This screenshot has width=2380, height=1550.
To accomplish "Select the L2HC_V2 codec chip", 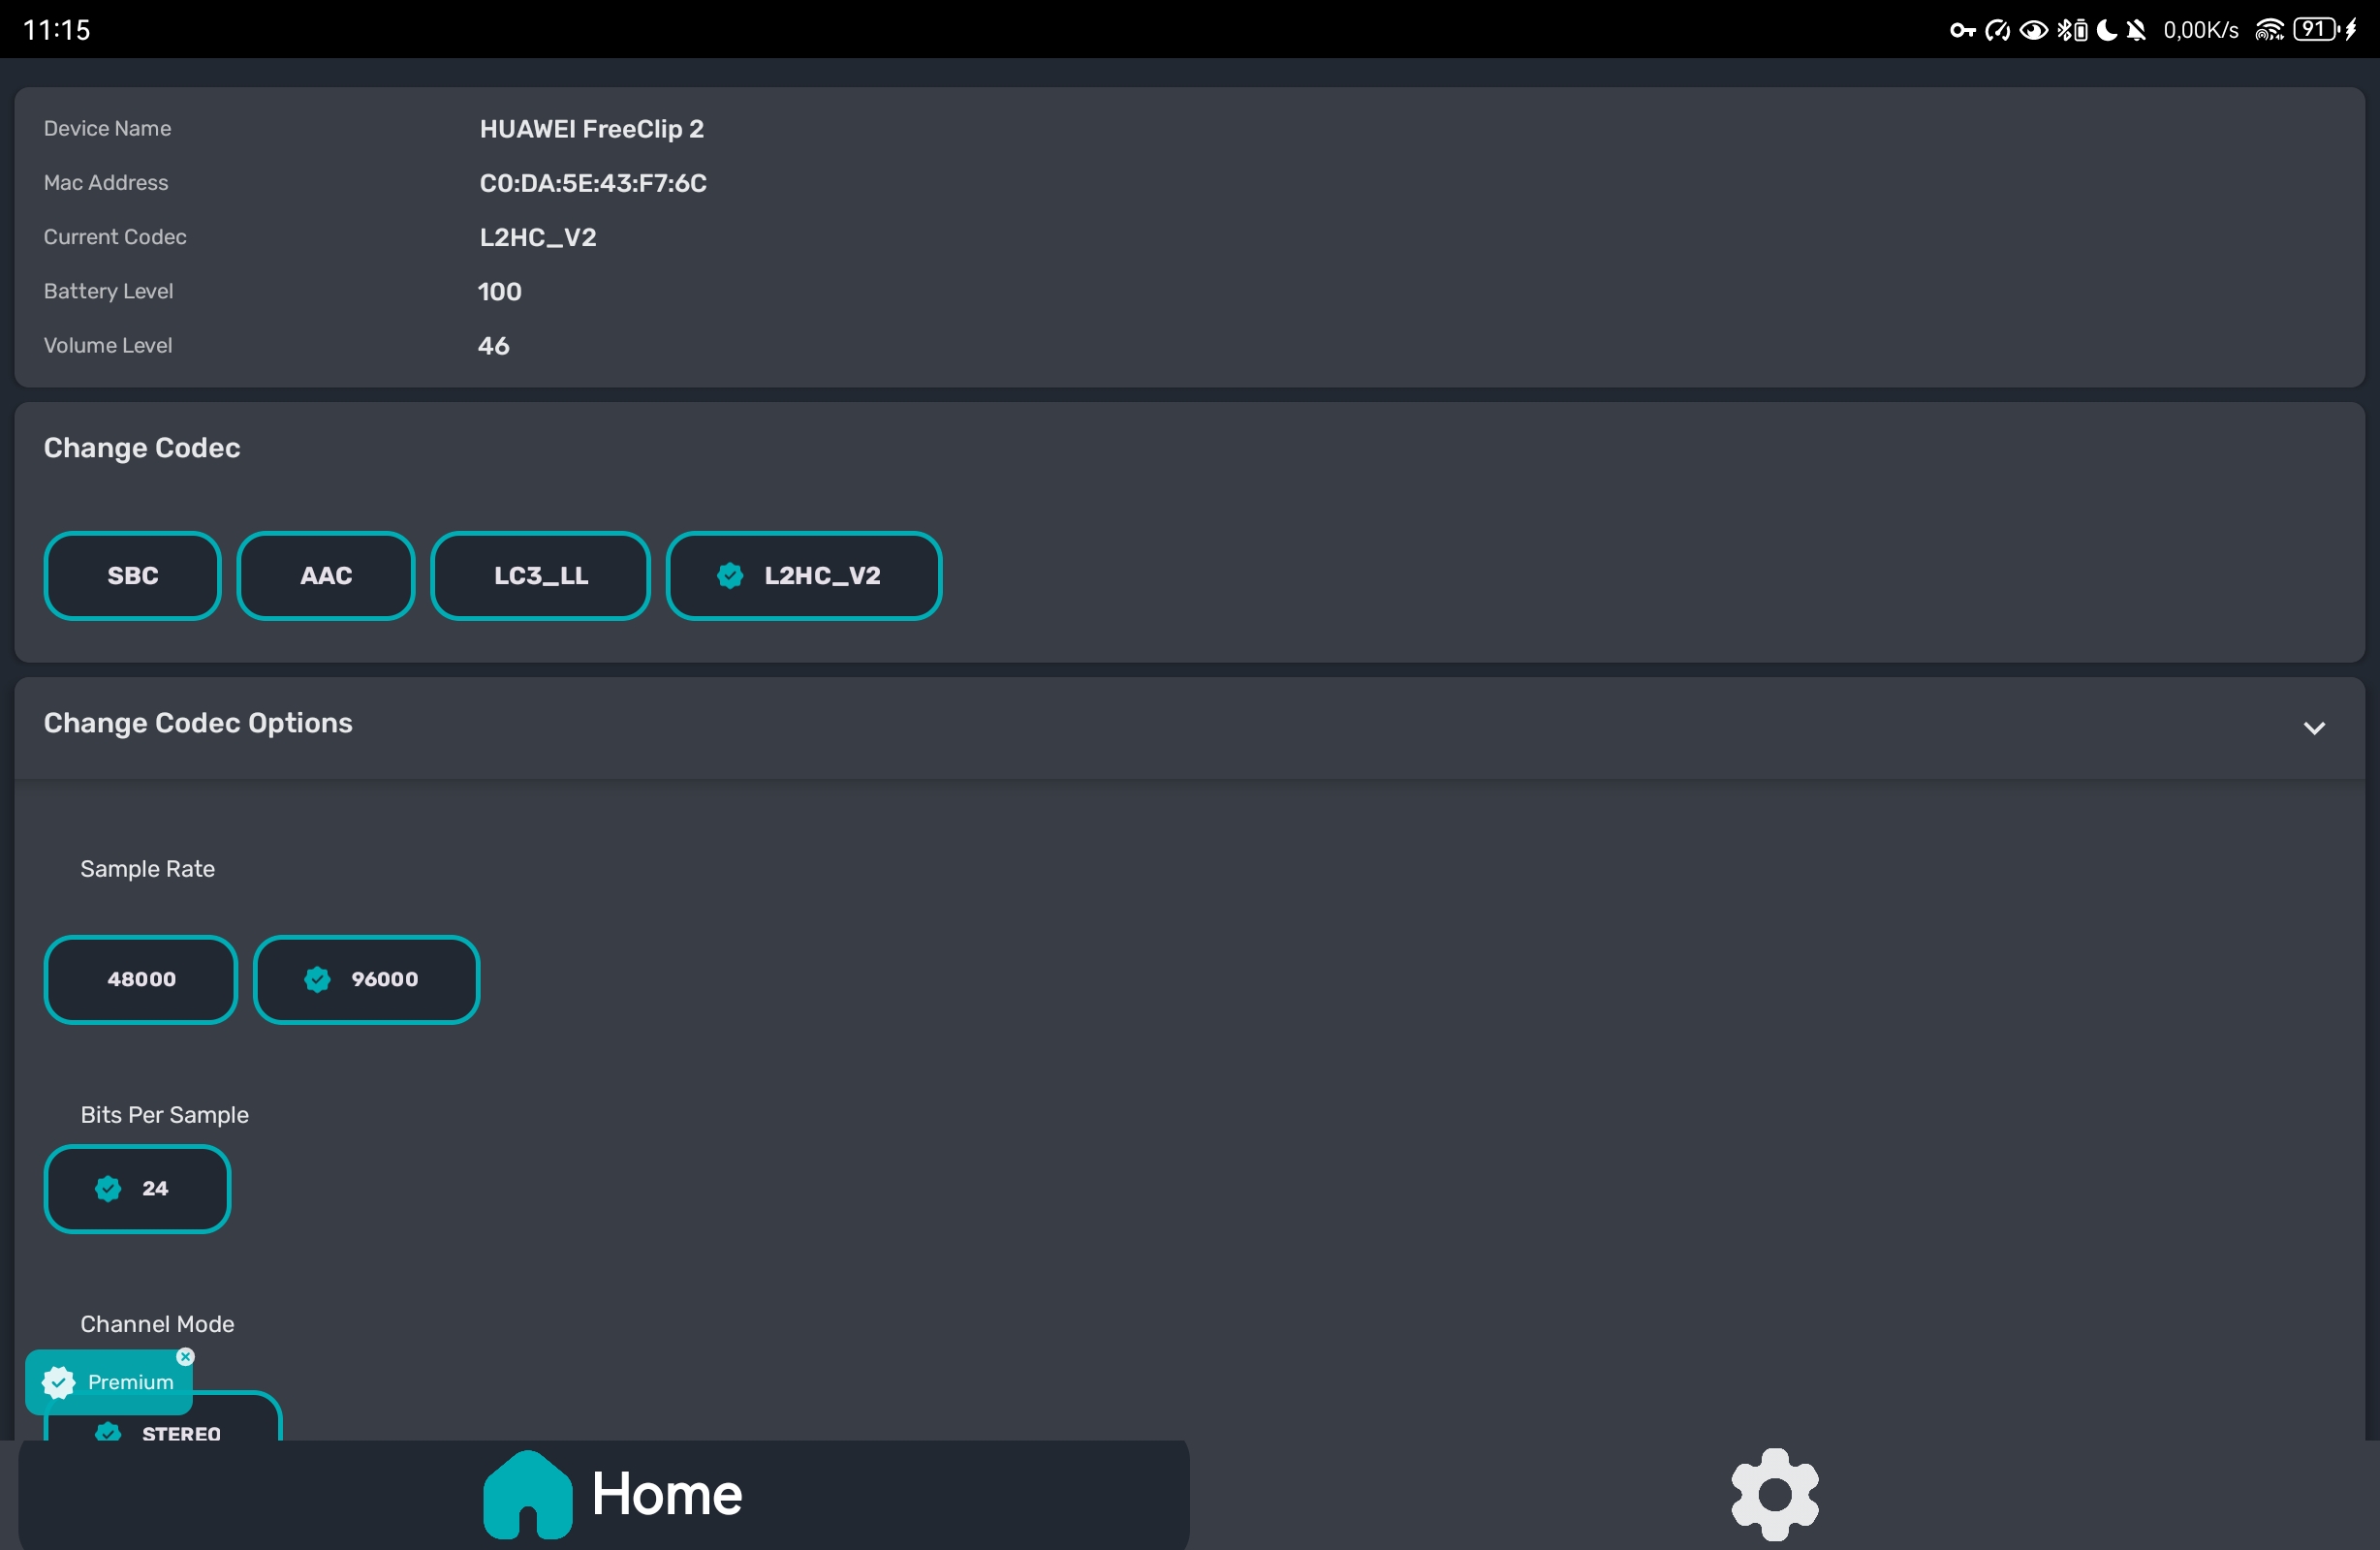I will click(804, 576).
